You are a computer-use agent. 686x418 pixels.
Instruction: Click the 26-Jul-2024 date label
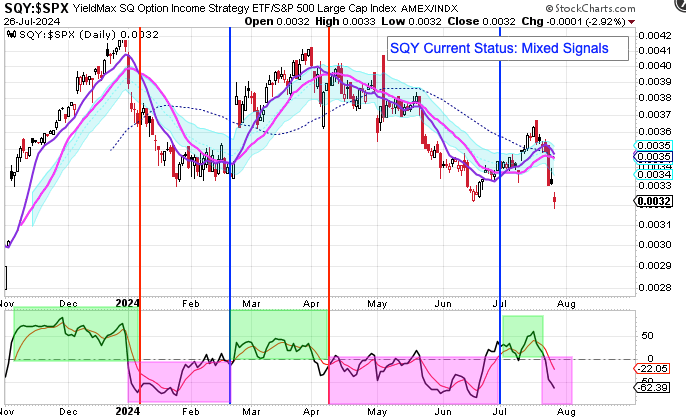tap(34, 19)
